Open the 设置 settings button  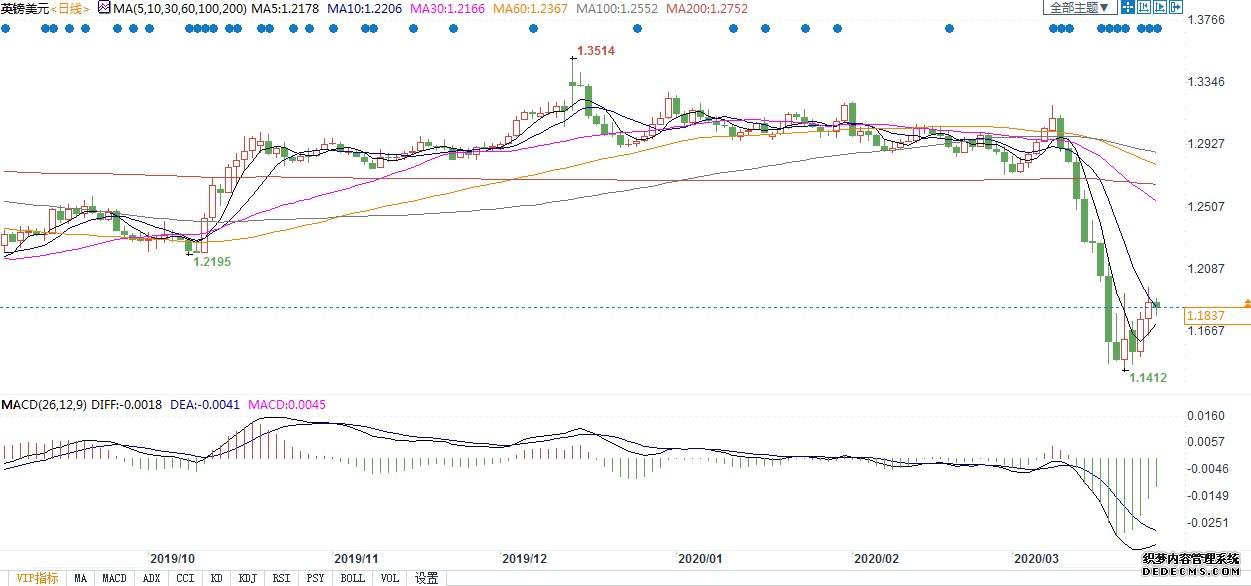pos(427,578)
